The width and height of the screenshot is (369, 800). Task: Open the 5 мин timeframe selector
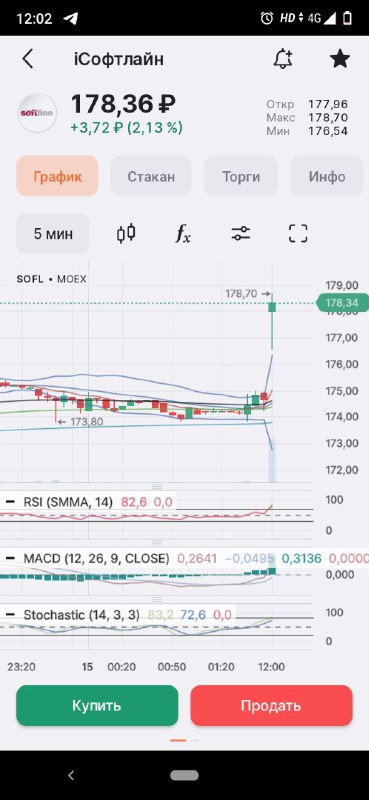(x=53, y=234)
